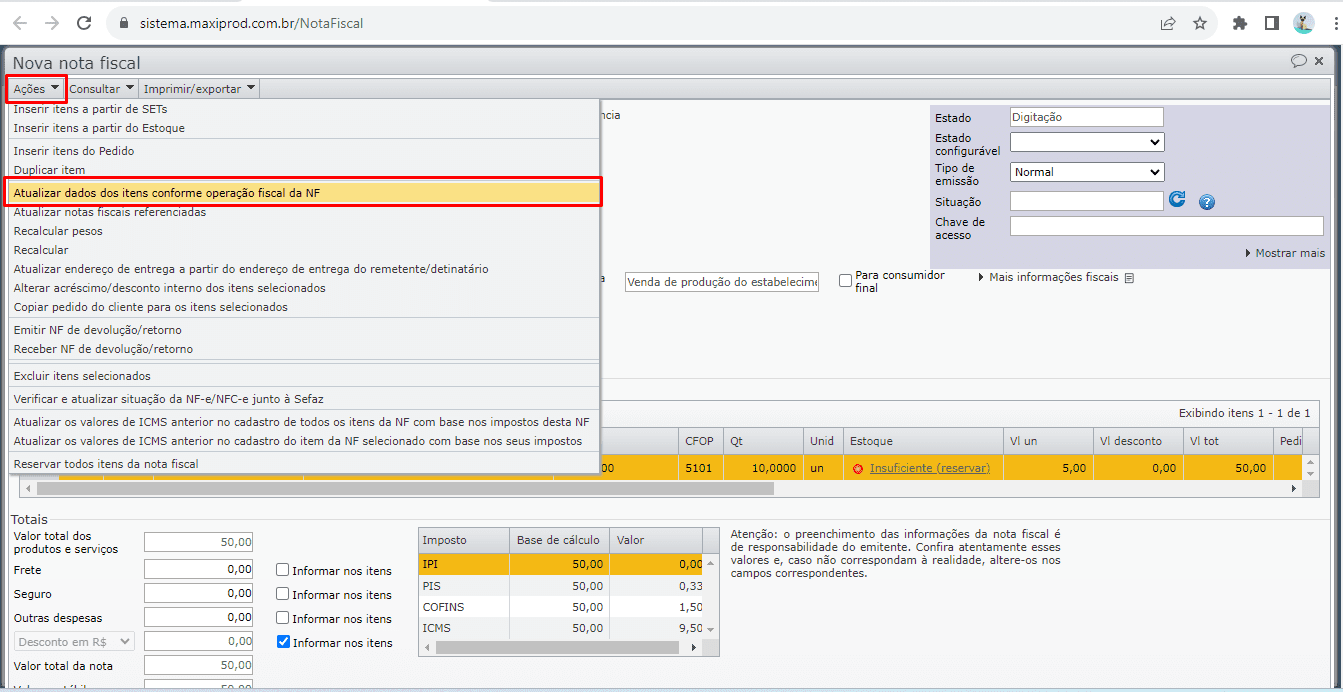This screenshot has width=1343, height=692.
Task: Check the Para consumidor final checkbox
Action: pyautogui.click(x=846, y=281)
